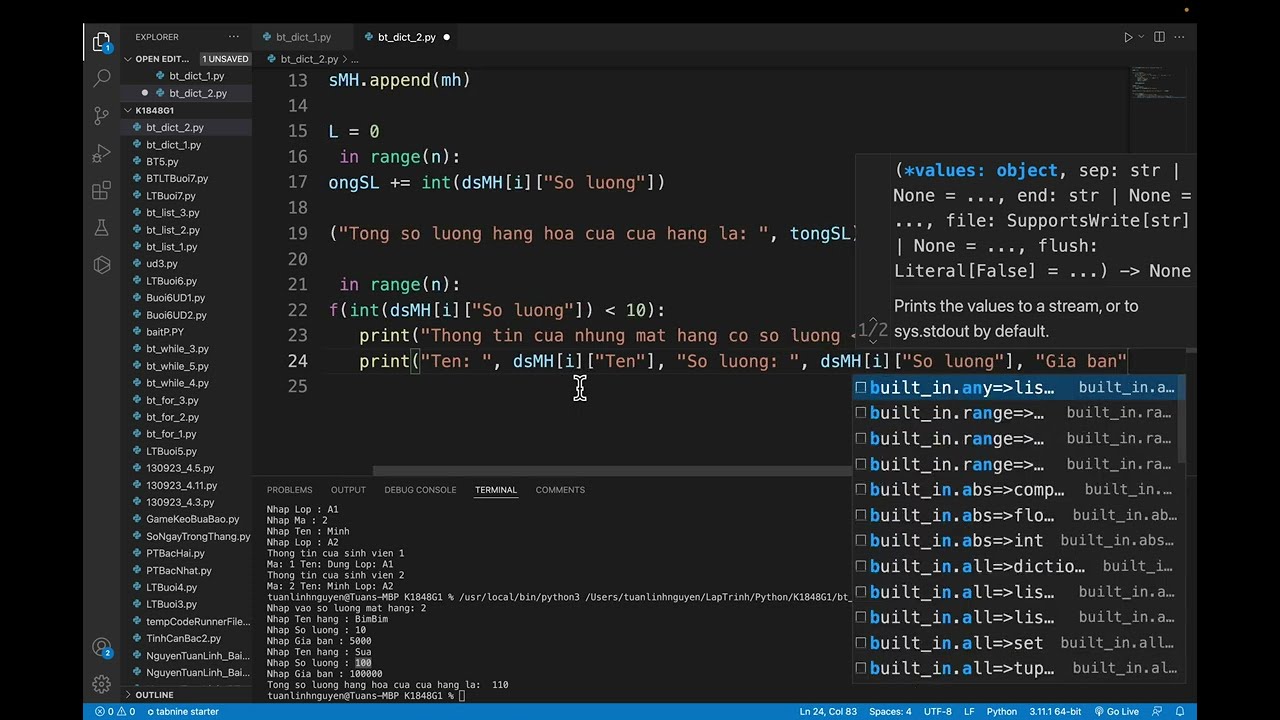Click breadcrumb bt_dict_2.py above editor
This screenshot has height=720, width=1280.
(309, 59)
